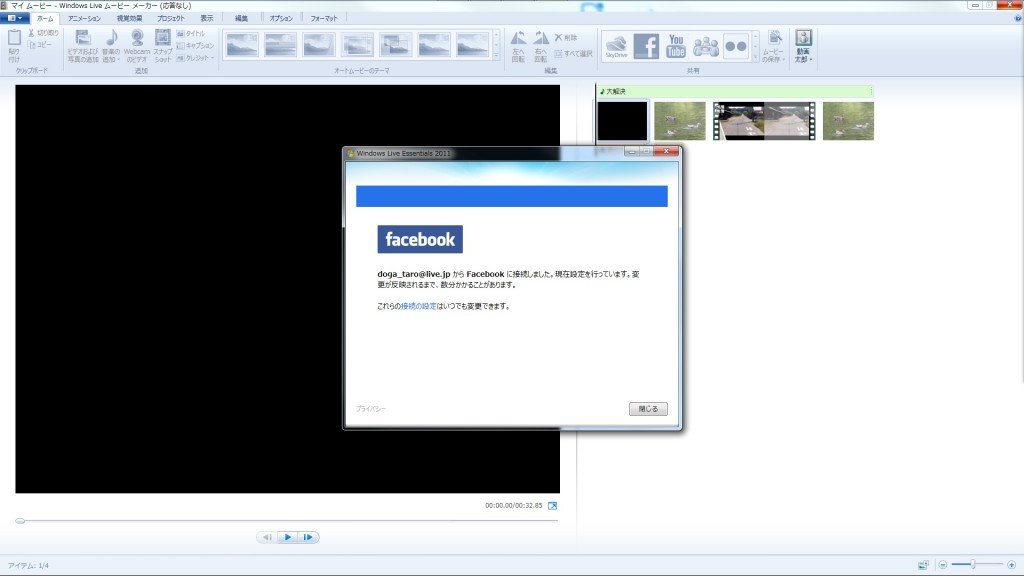The height and width of the screenshot is (576, 1024).
Task: Click the Flickr share icon
Action: click(736, 46)
